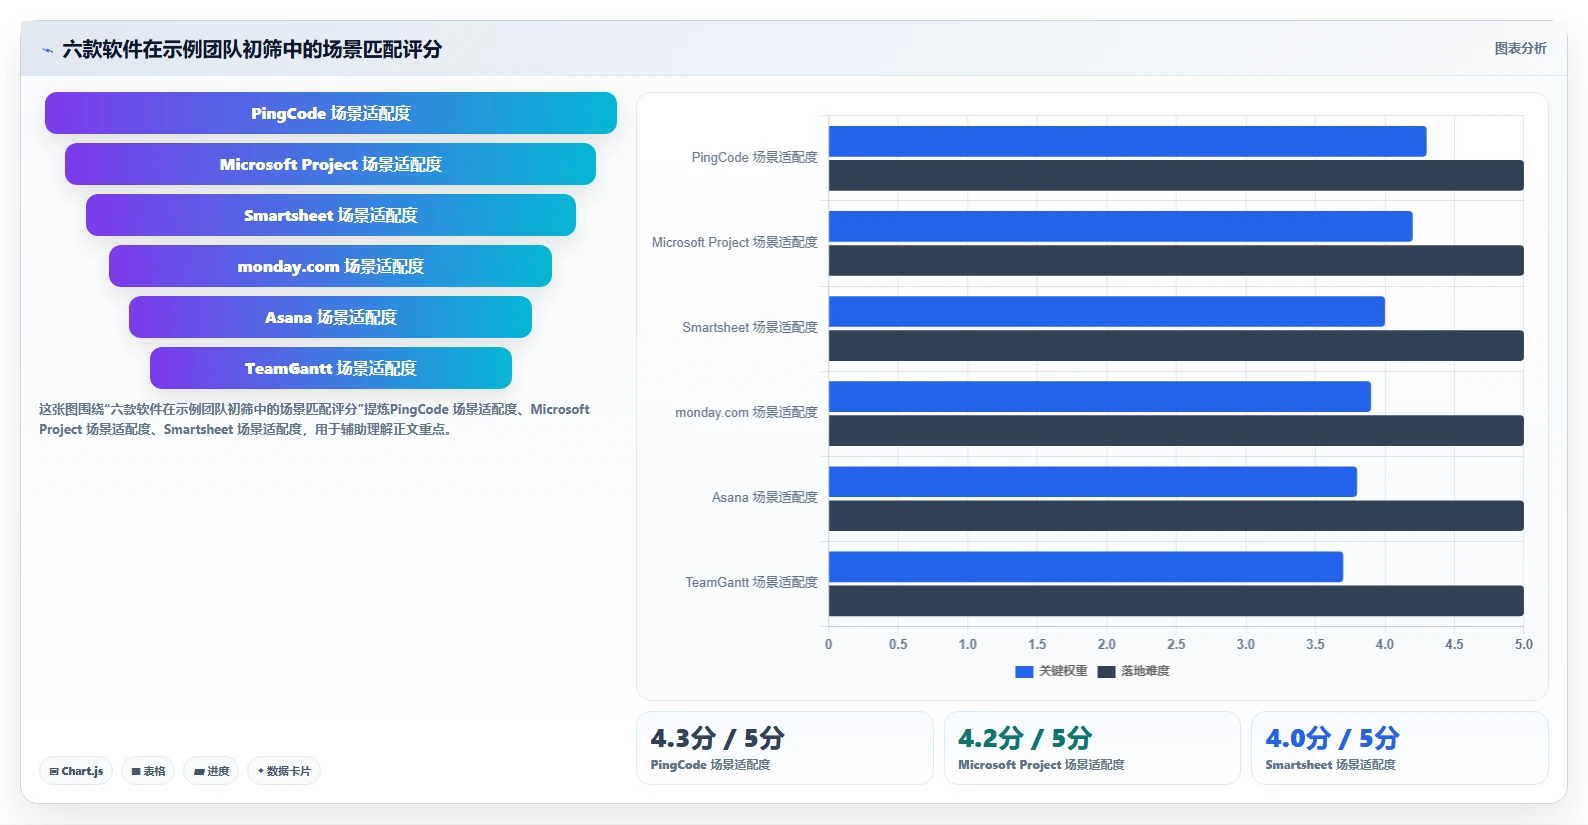This screenshot has height=825, width=1588.
Task: Select the Microsoft Project 场景适配度 funnel bar
Action: 331,164
